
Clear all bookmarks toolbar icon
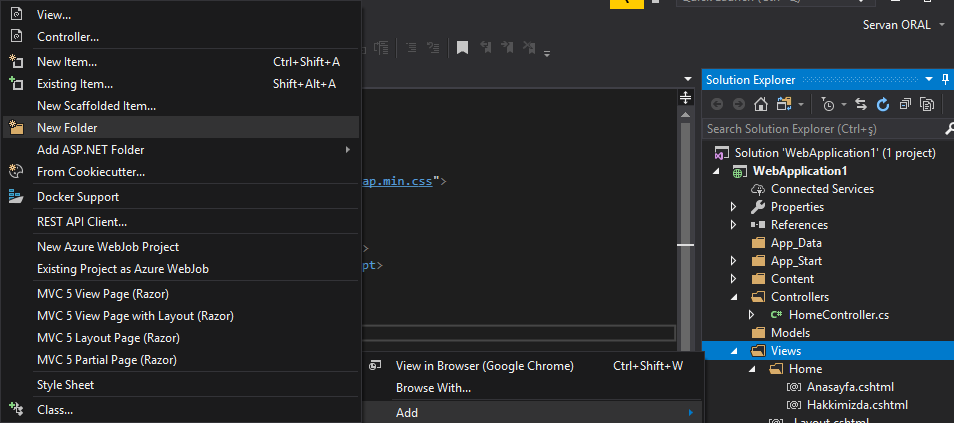tap(529, 47)
